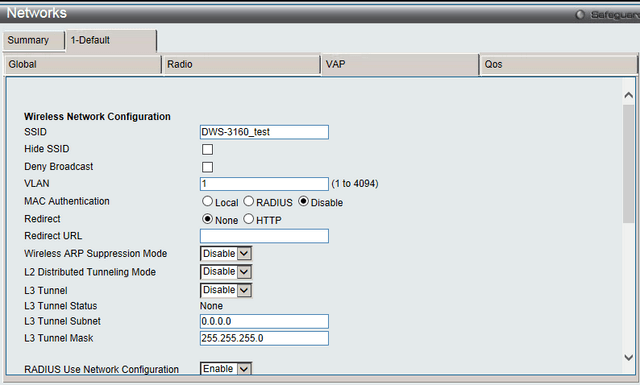
Task: Open the Qos tab
Action: point(559,65)
